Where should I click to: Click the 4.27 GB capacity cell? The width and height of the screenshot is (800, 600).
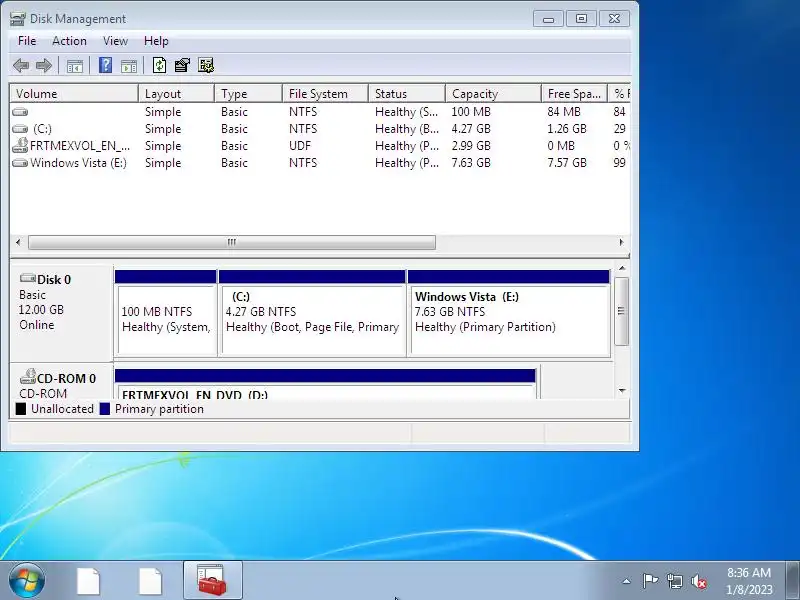(471, 129)
